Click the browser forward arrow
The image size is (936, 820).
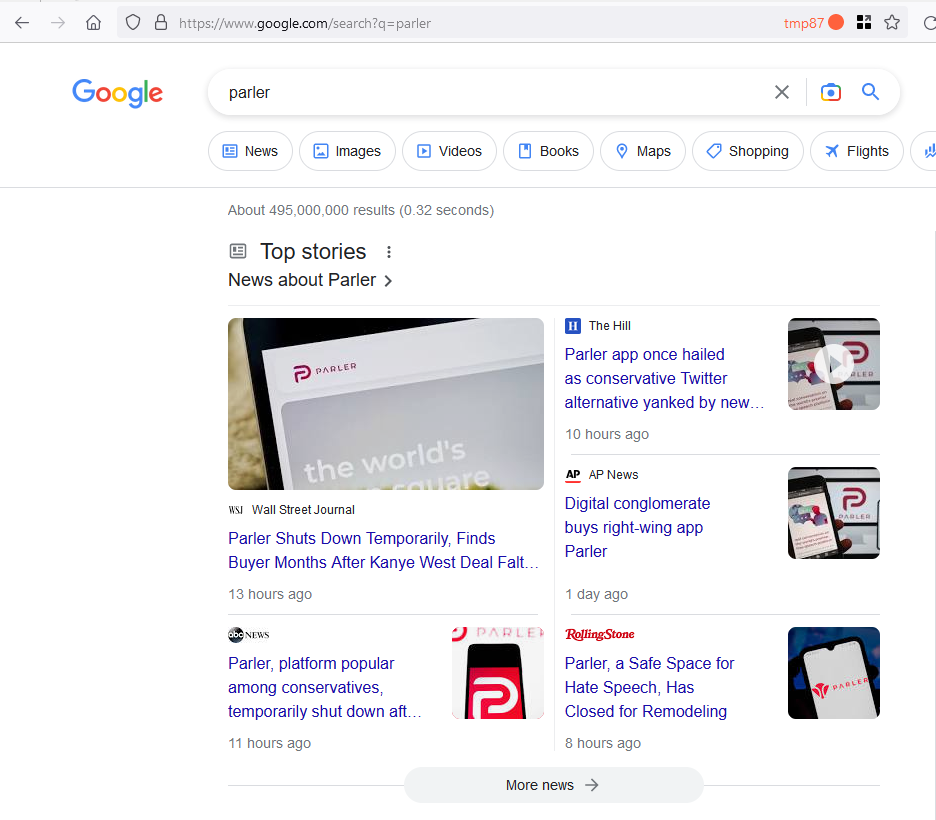tap(58, 23)
